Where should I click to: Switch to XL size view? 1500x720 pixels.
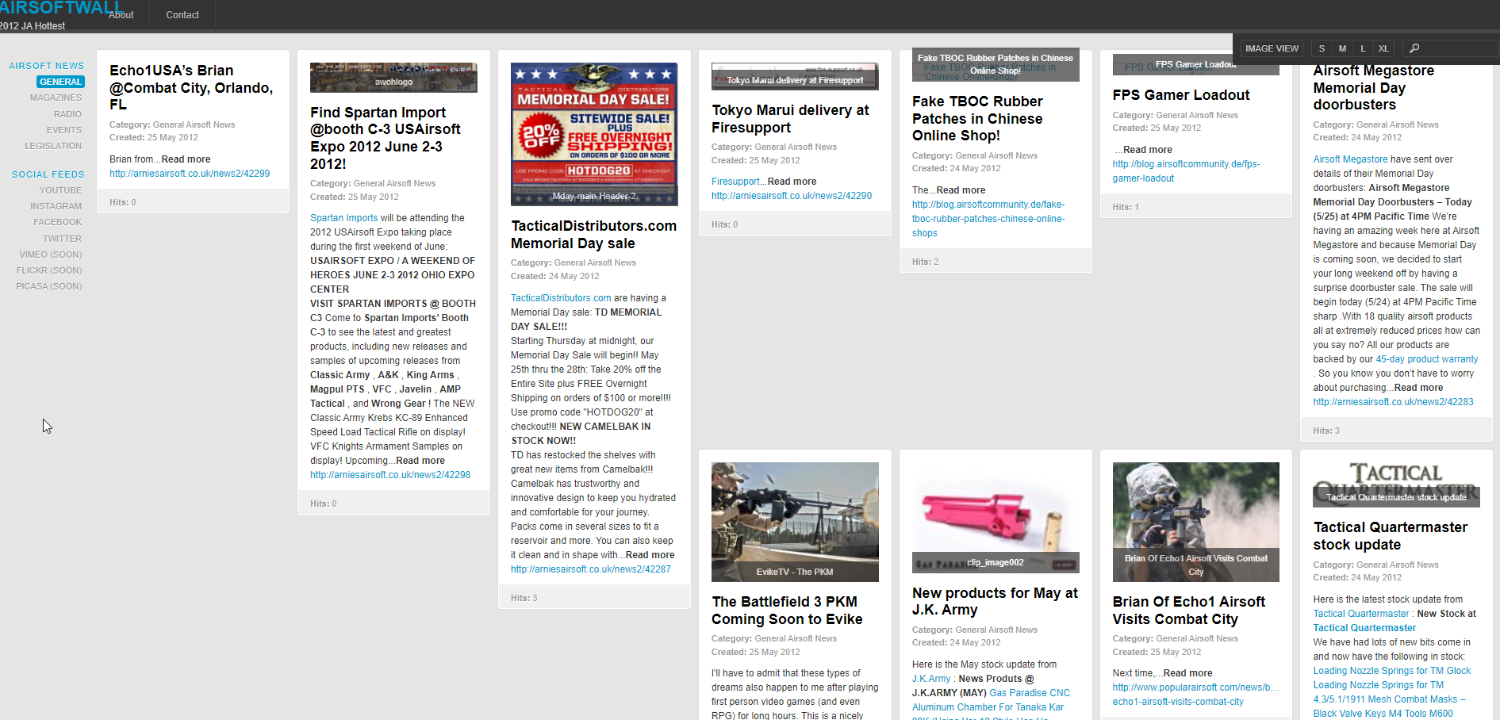point(1383,48)
